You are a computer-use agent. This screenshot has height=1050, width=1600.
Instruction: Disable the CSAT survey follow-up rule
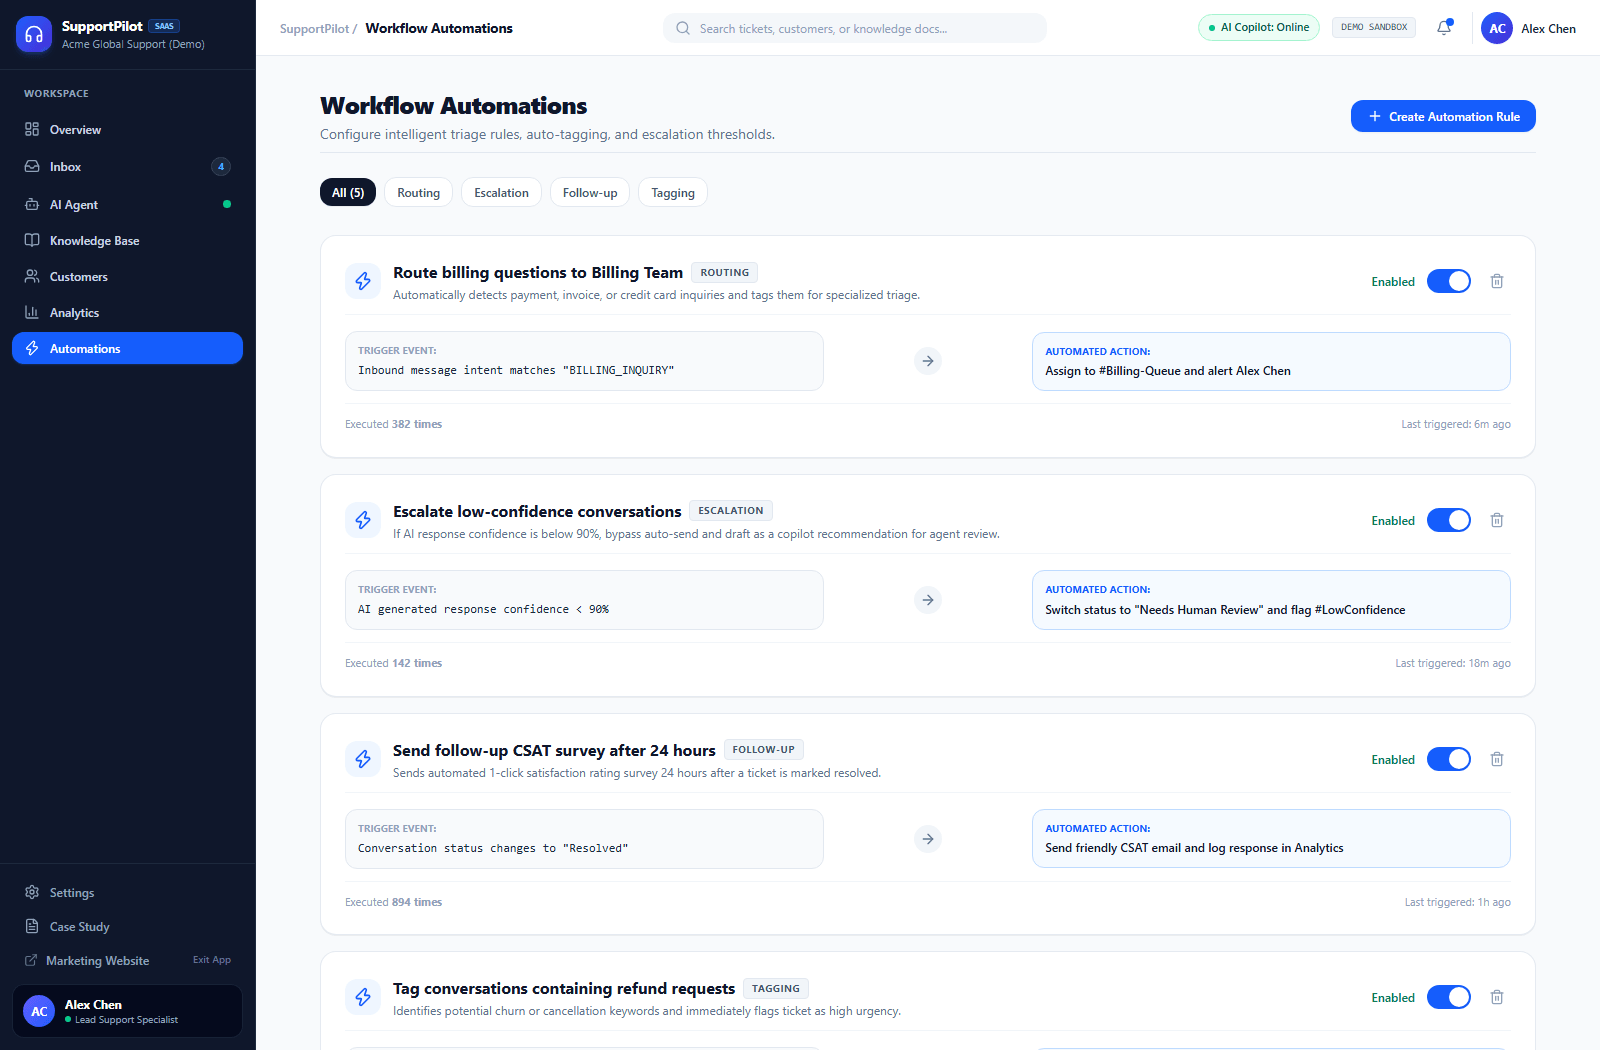click(1449, 759)
